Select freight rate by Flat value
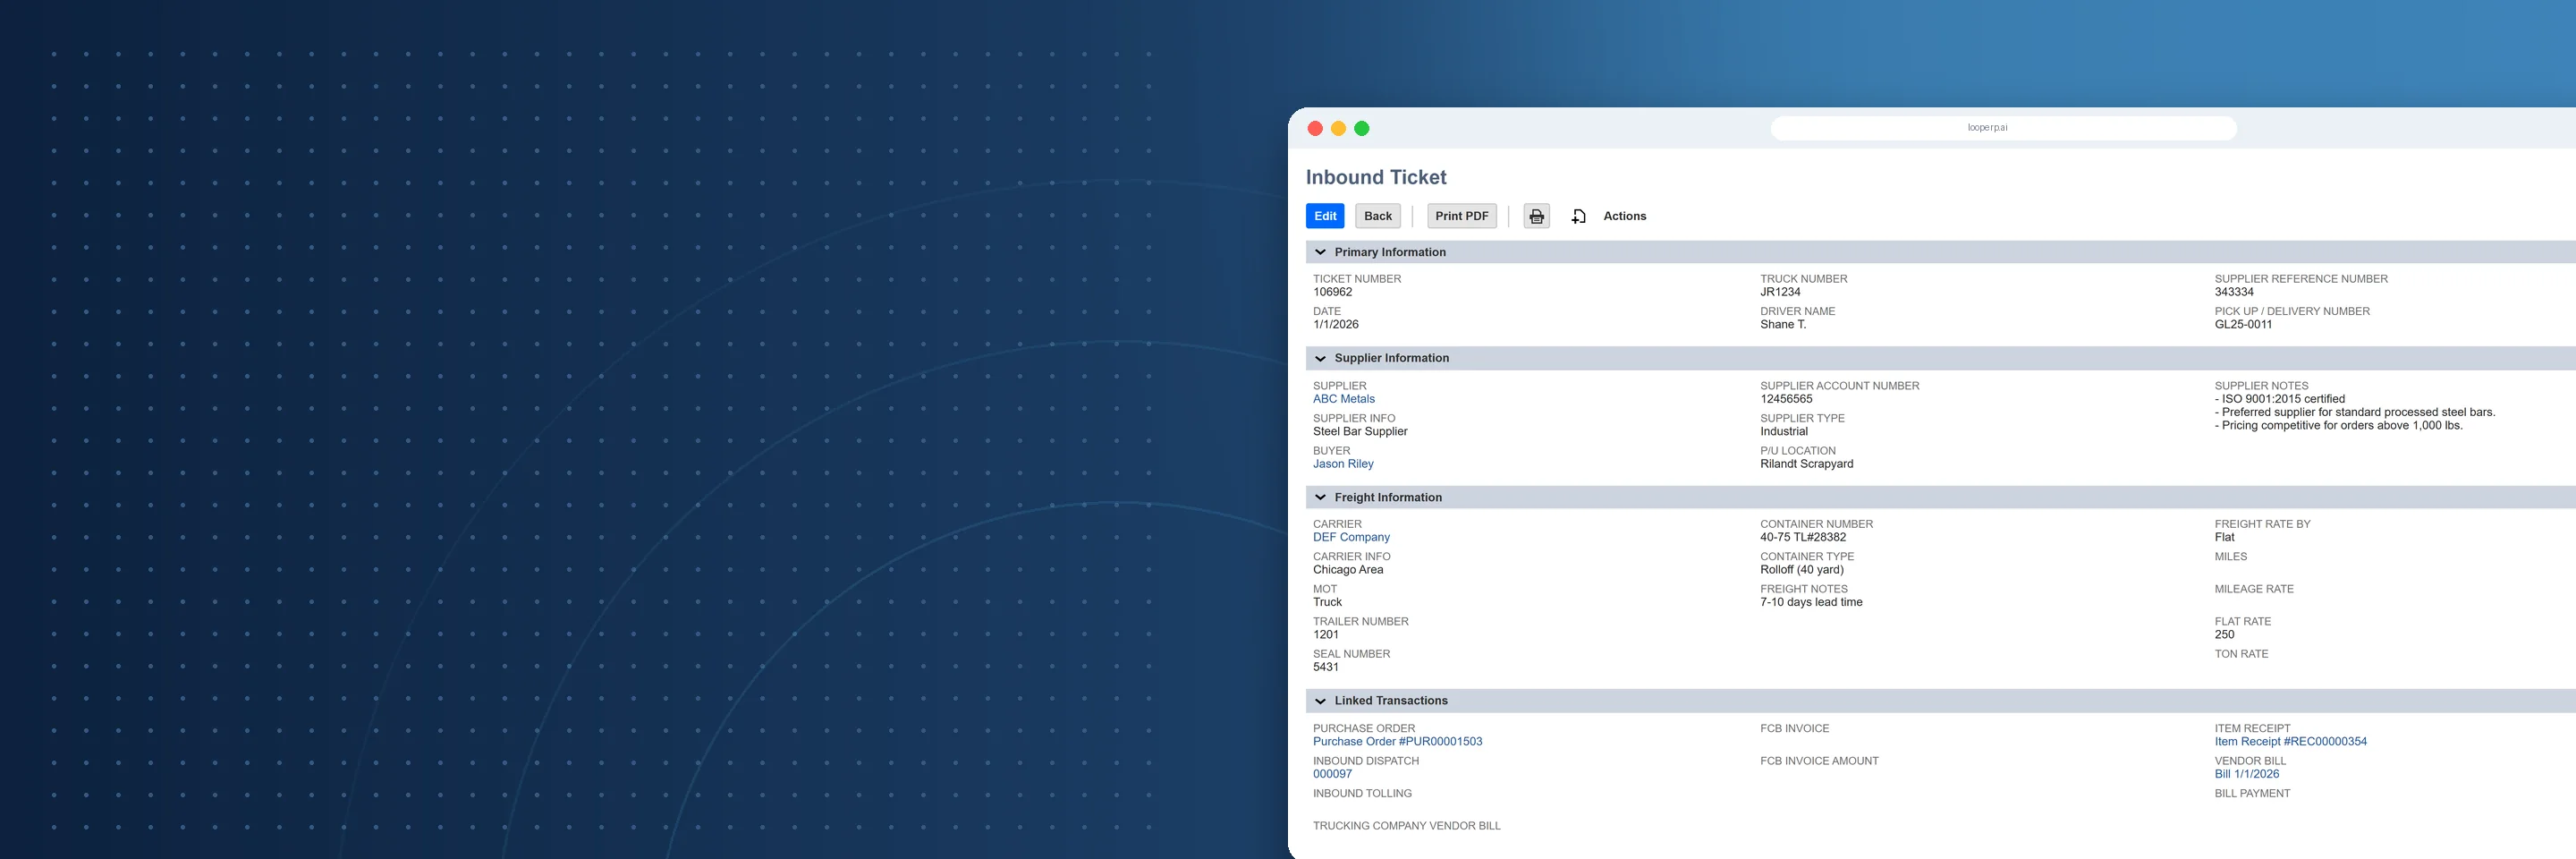2576x859 pixels. (2224, 537)
